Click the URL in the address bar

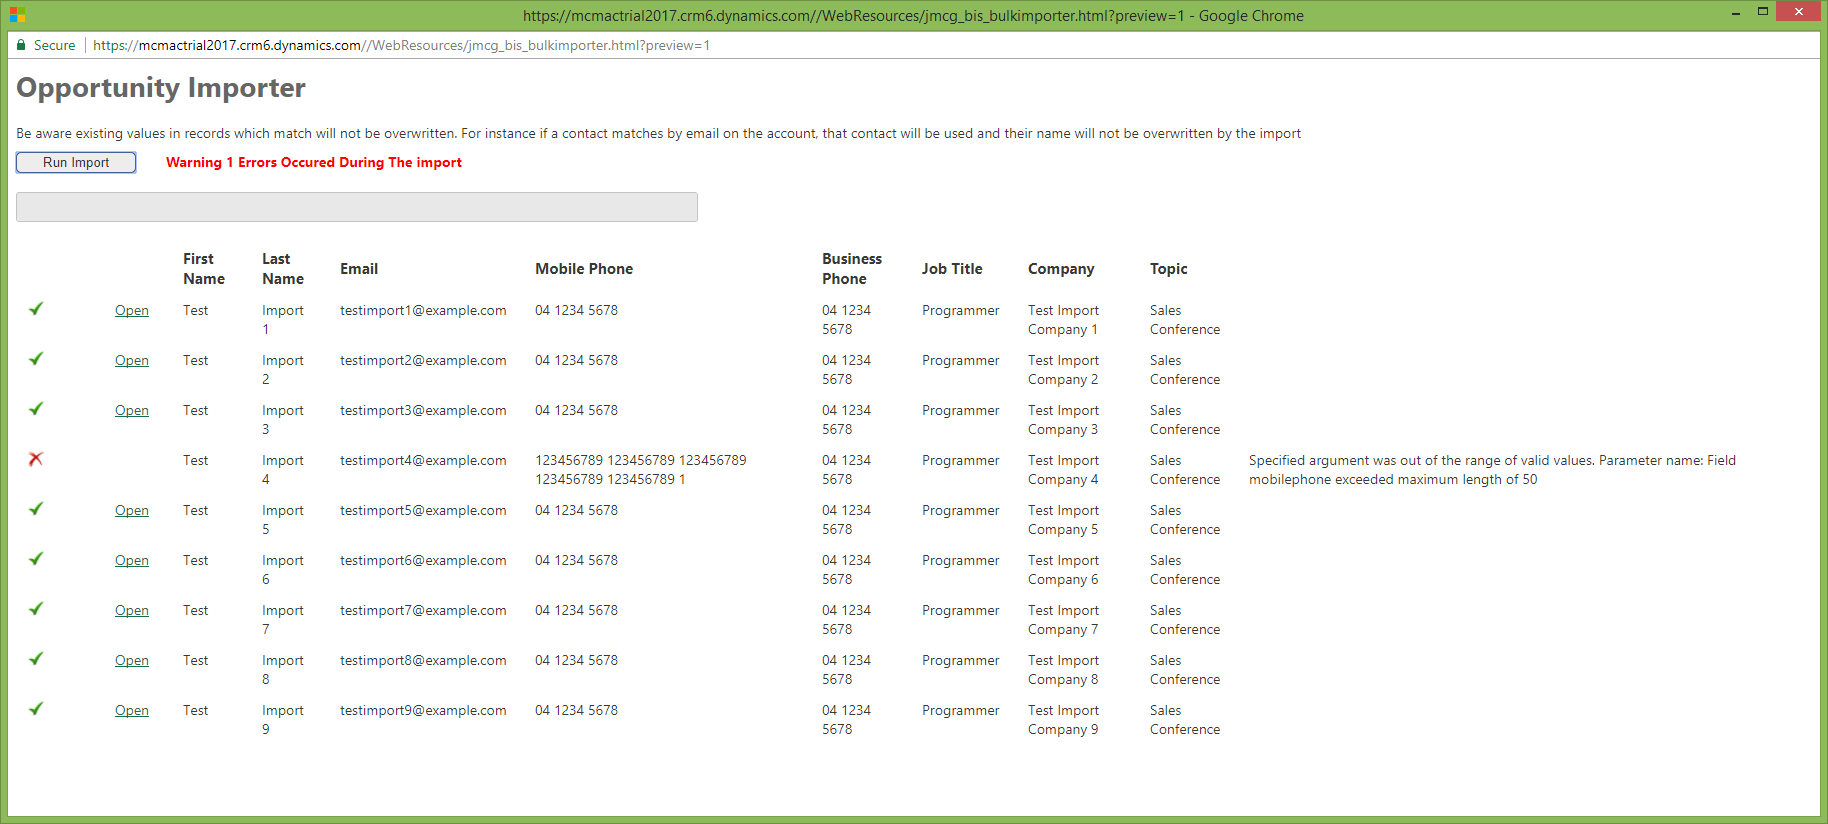point(401,46)
